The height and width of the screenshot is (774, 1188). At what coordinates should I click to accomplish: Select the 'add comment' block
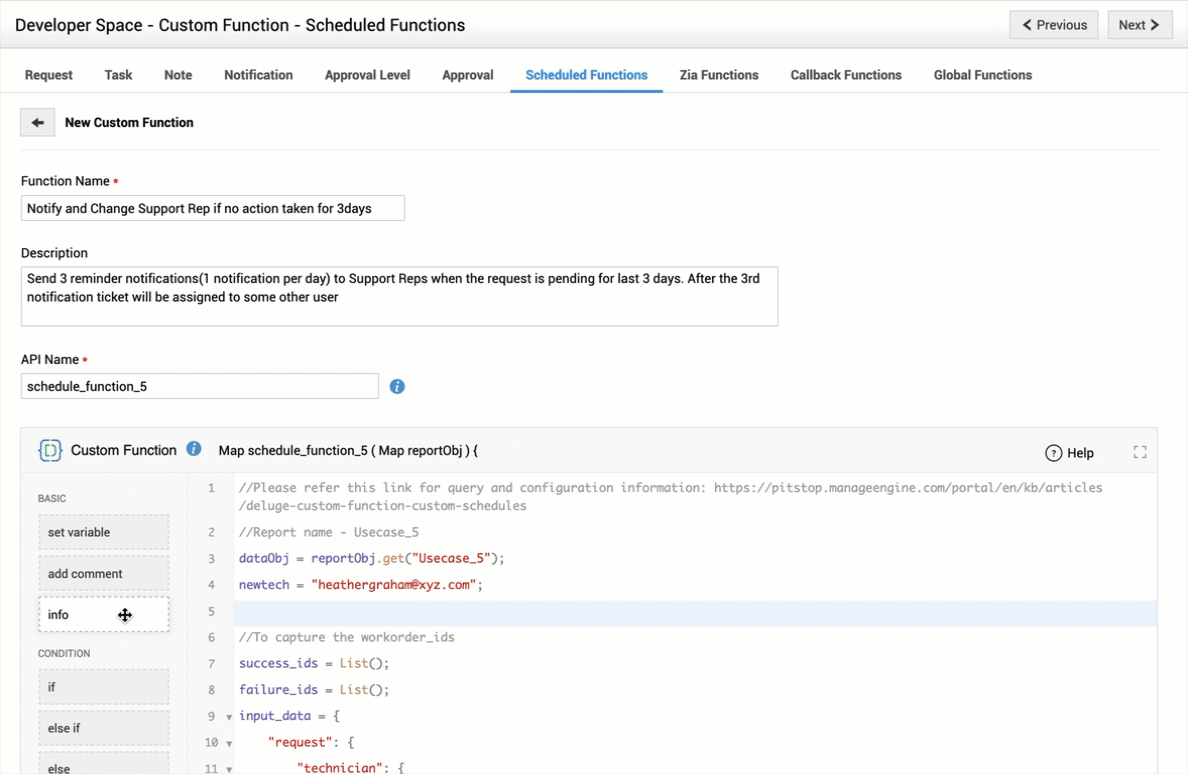103,574
